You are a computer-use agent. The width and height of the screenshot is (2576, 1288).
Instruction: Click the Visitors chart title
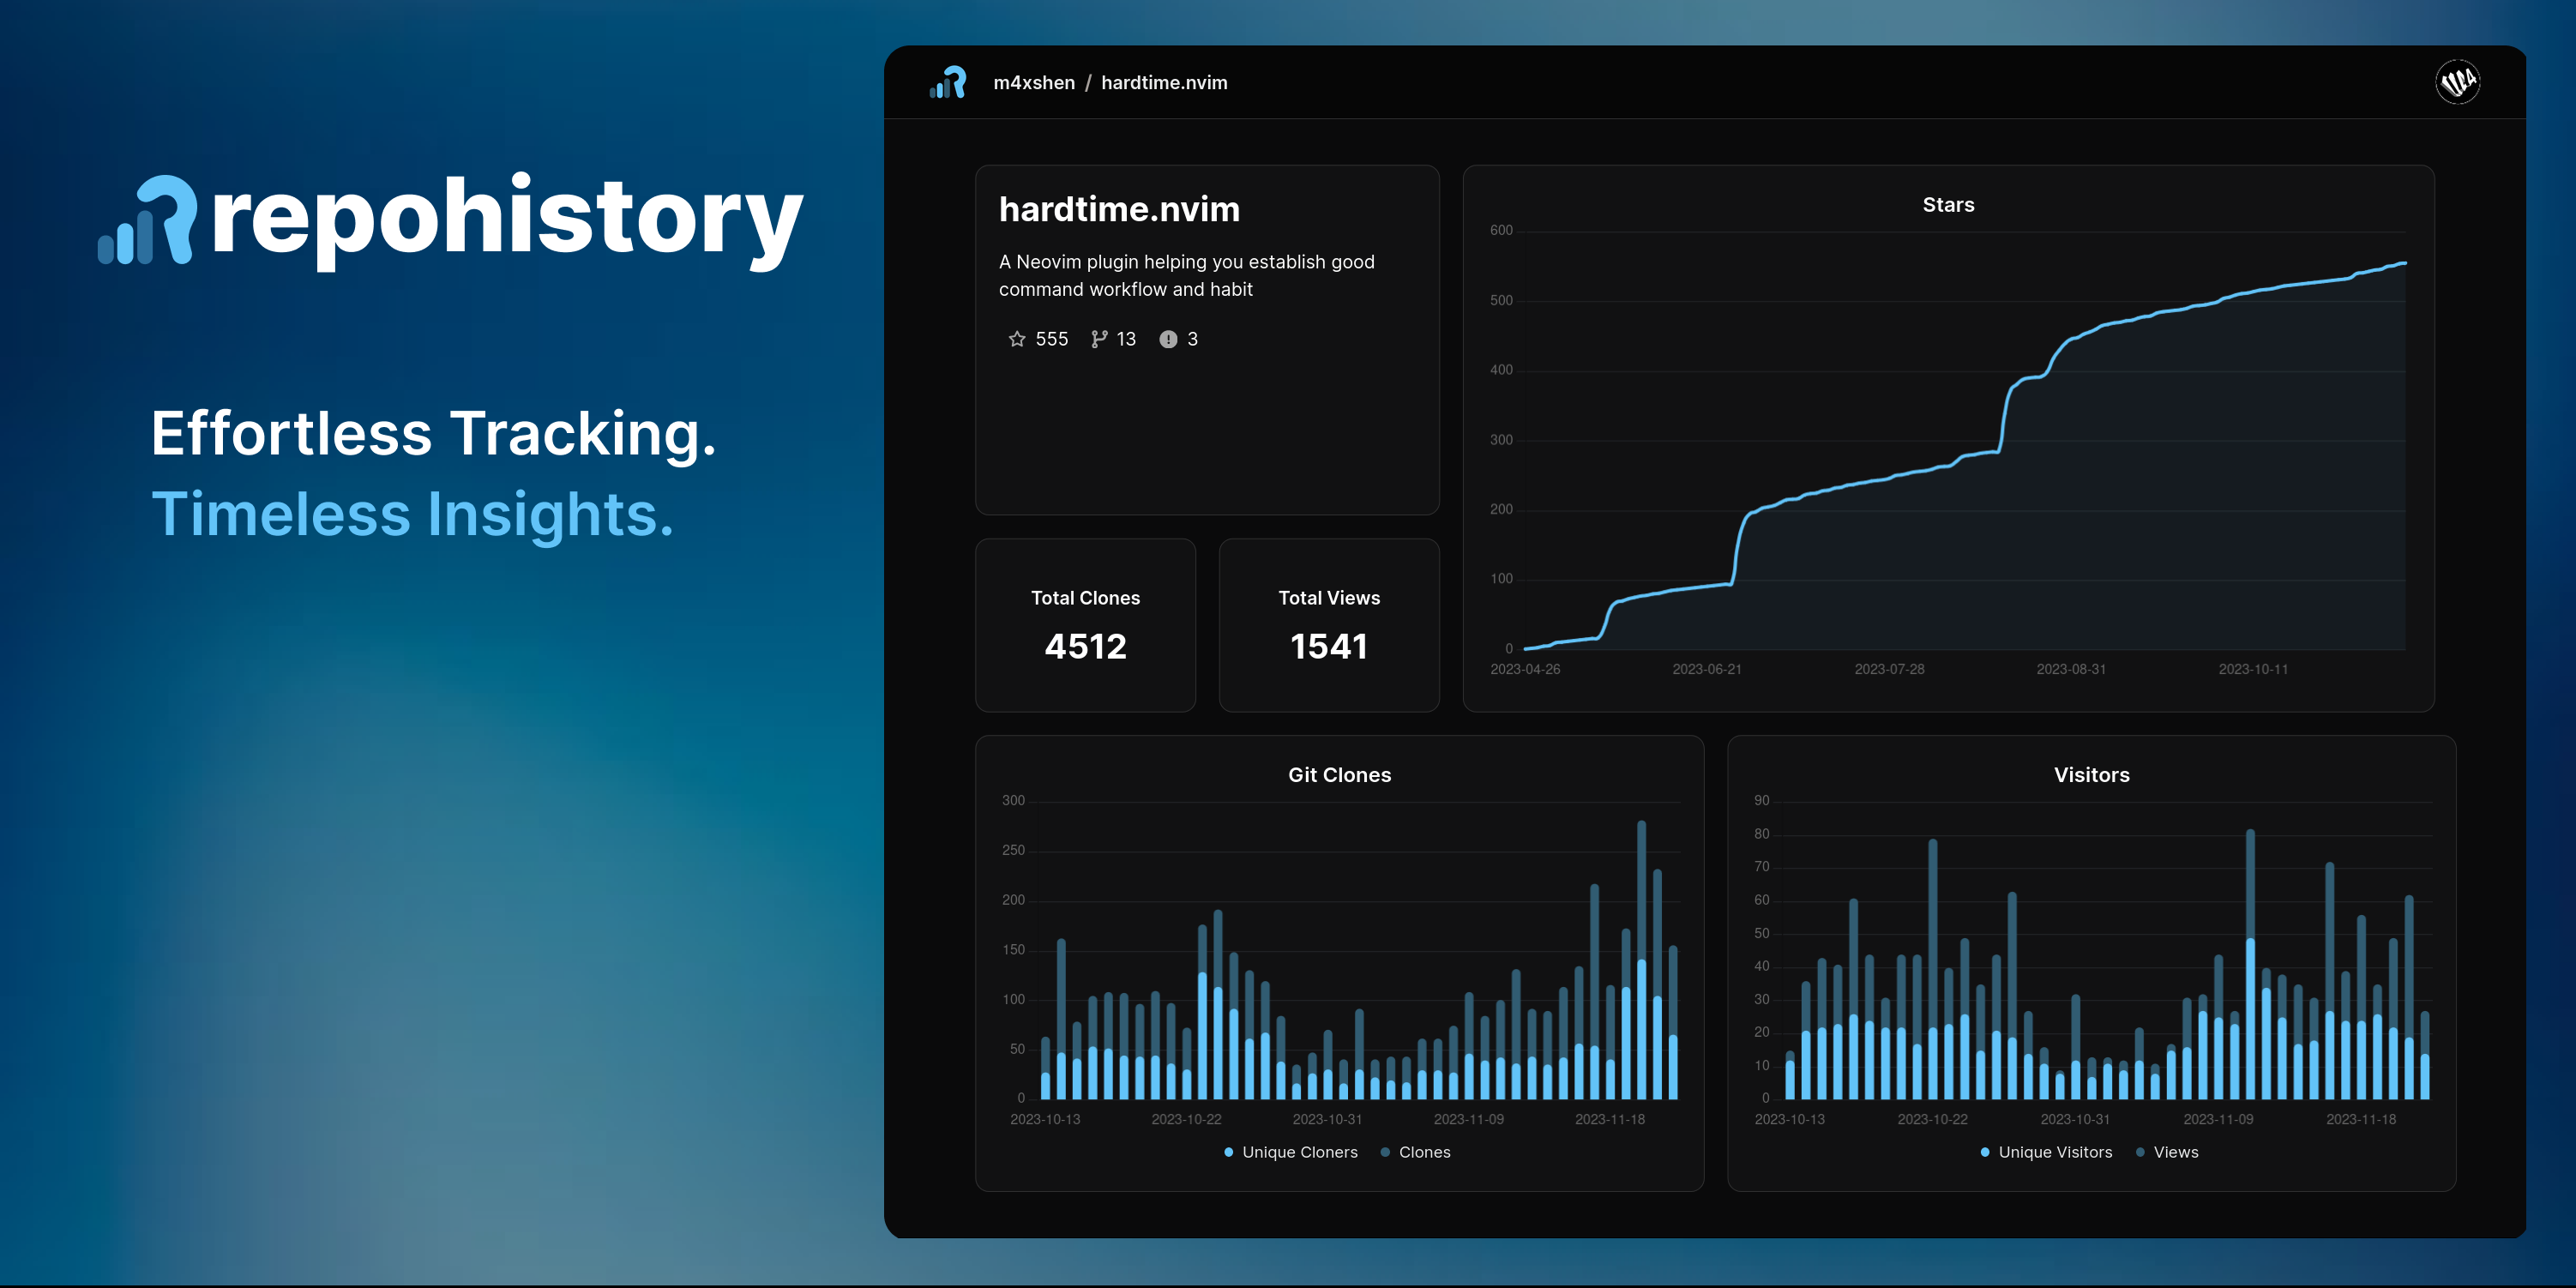click(x=2091, y=775)
